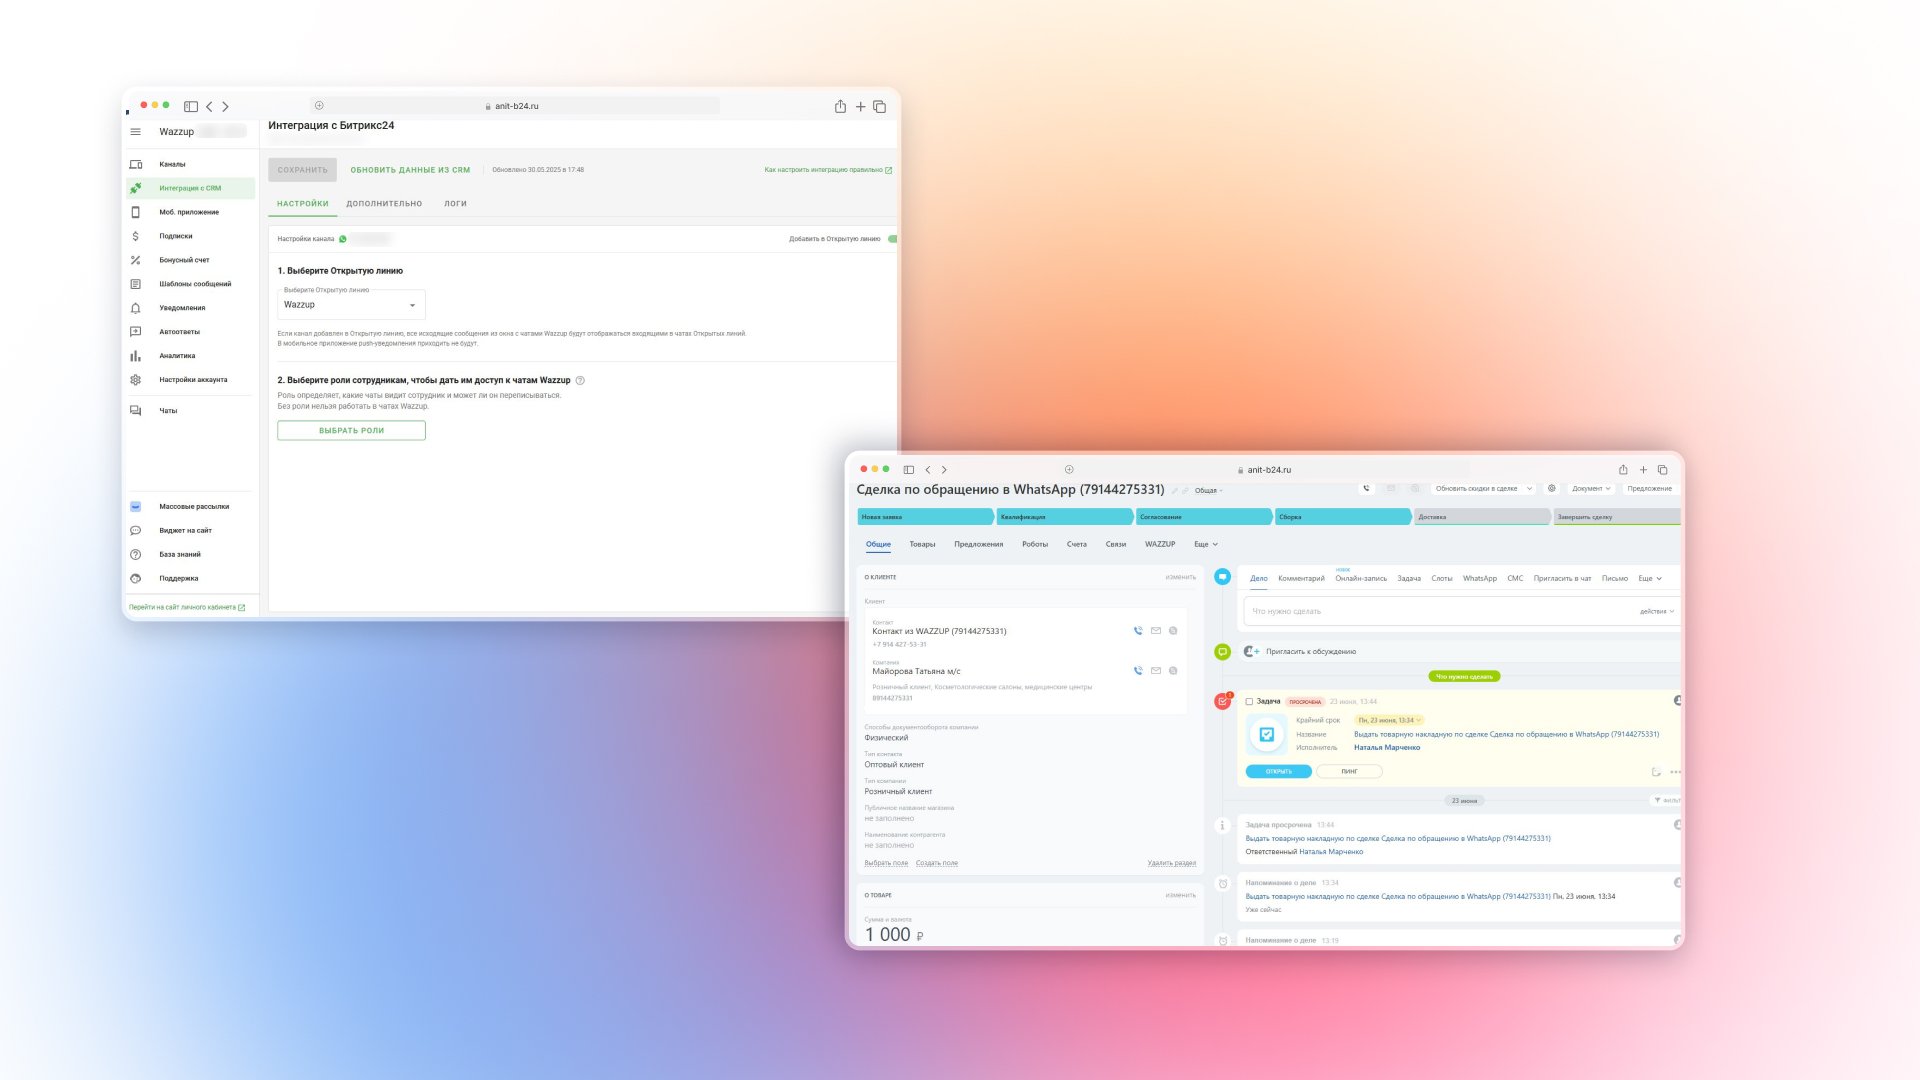
Task: Open Чаты in the sidebar
Action: (168, 411)
